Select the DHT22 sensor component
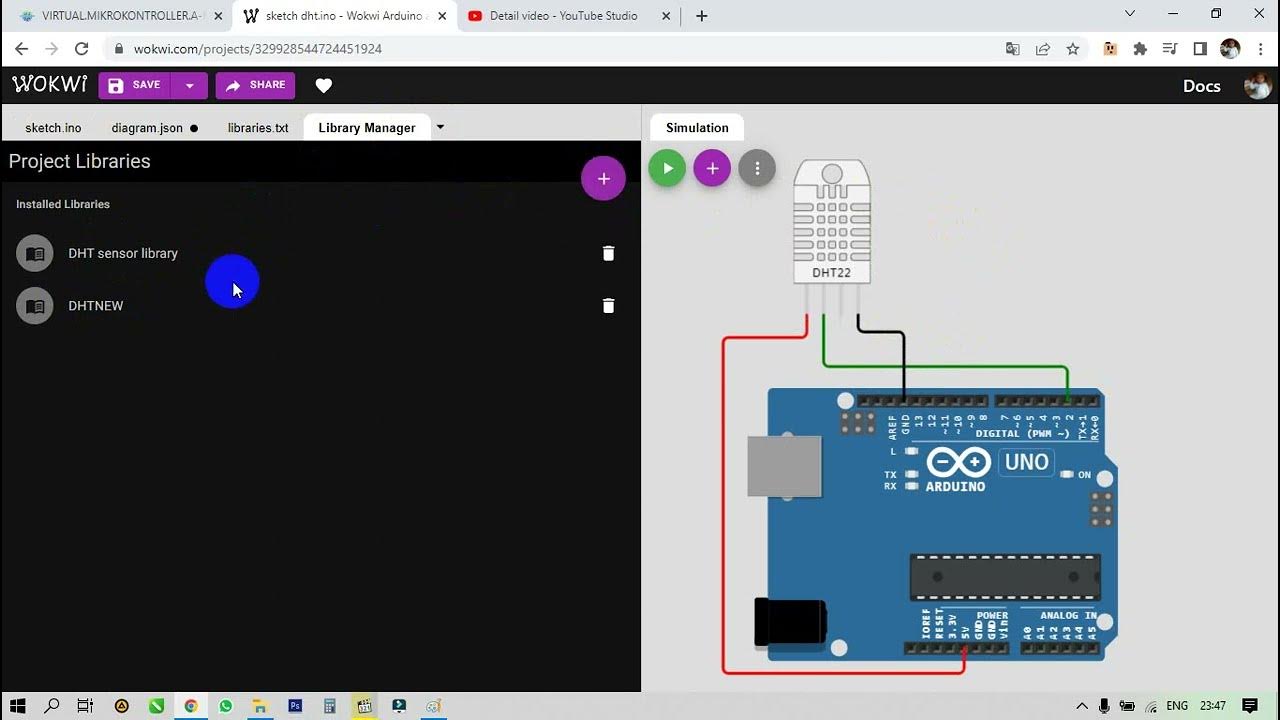The height and width of the screenshot is (720, 1280). [832, 222]
